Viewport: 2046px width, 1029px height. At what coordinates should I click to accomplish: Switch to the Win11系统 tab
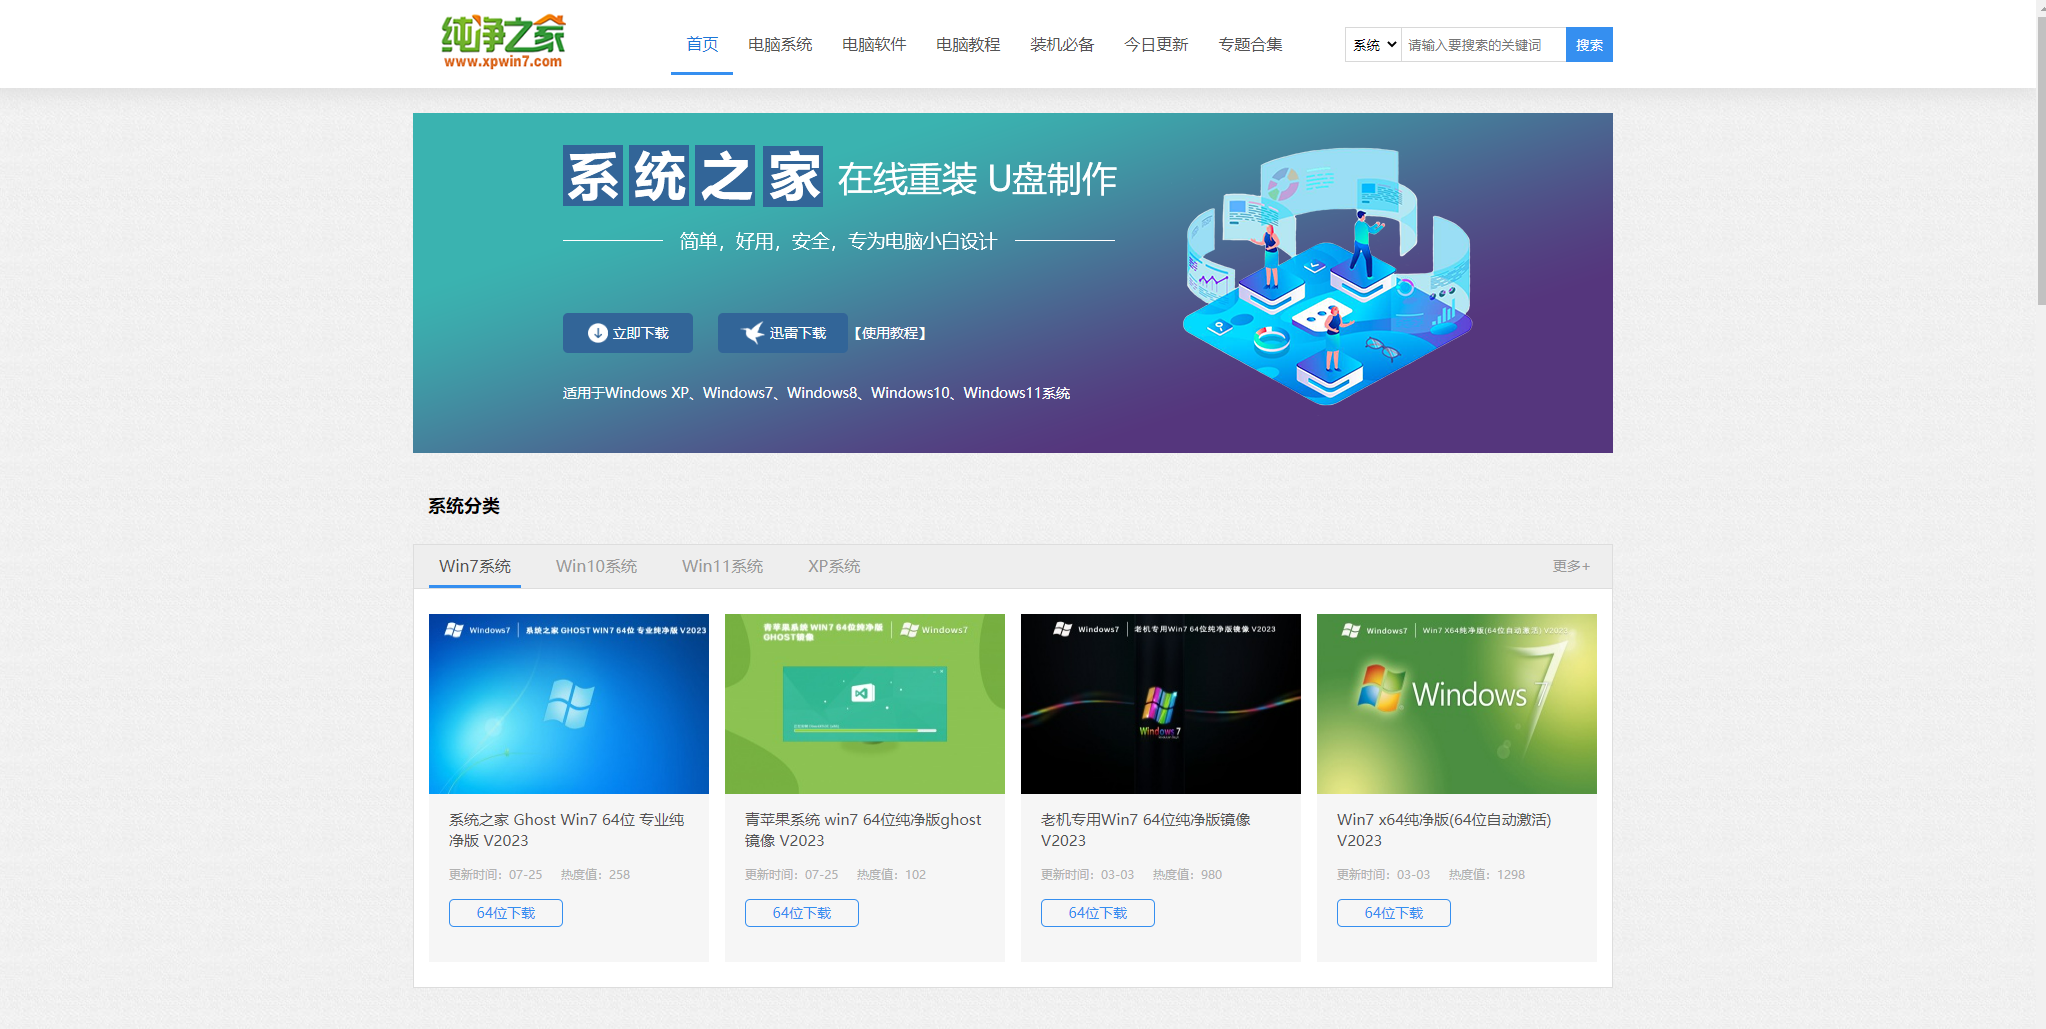pyautogui.click(x=723, y=566)
